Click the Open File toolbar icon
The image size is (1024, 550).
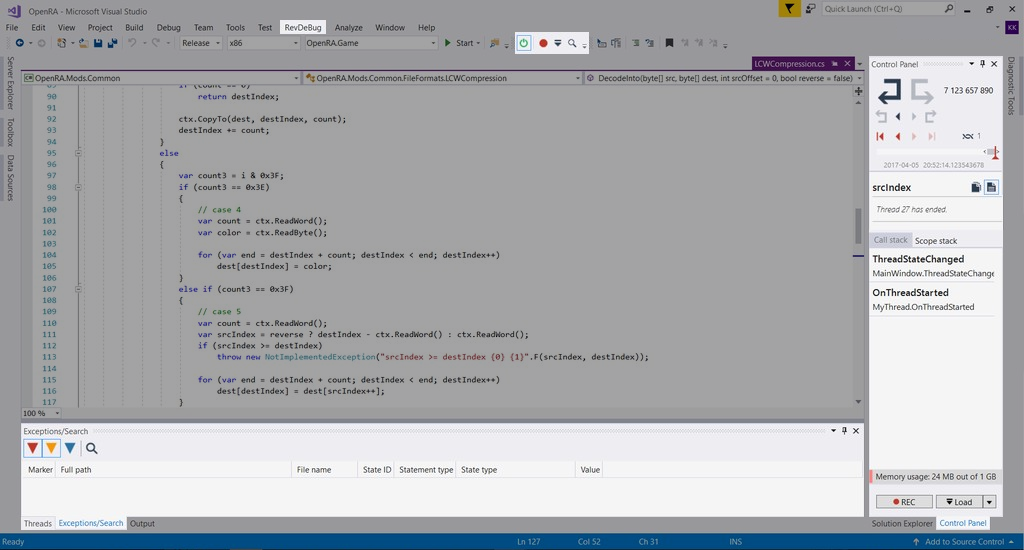(83, 43)
